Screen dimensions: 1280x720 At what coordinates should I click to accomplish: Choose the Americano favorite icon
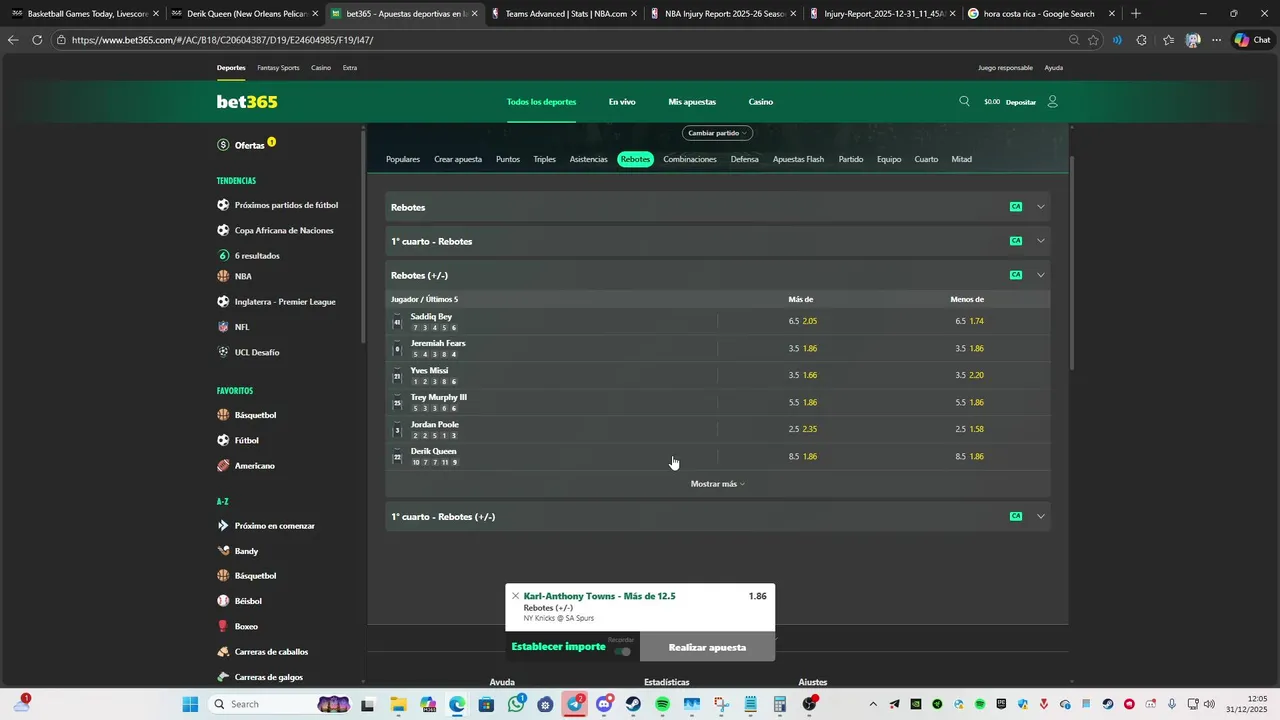[x=223, y=466]
